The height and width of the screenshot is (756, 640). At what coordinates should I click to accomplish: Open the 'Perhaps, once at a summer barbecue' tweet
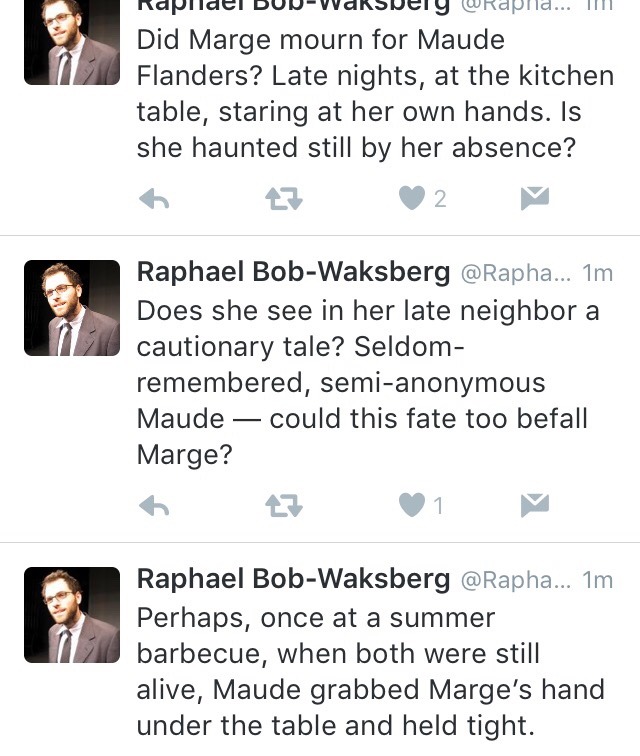coord(370,672)
